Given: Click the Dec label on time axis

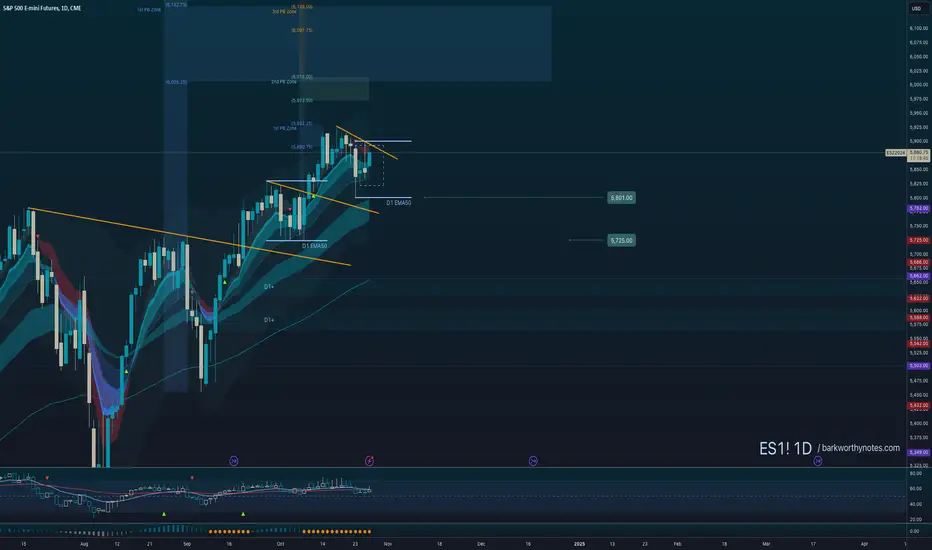Looking at the screenshot, I should click(481, 543).
